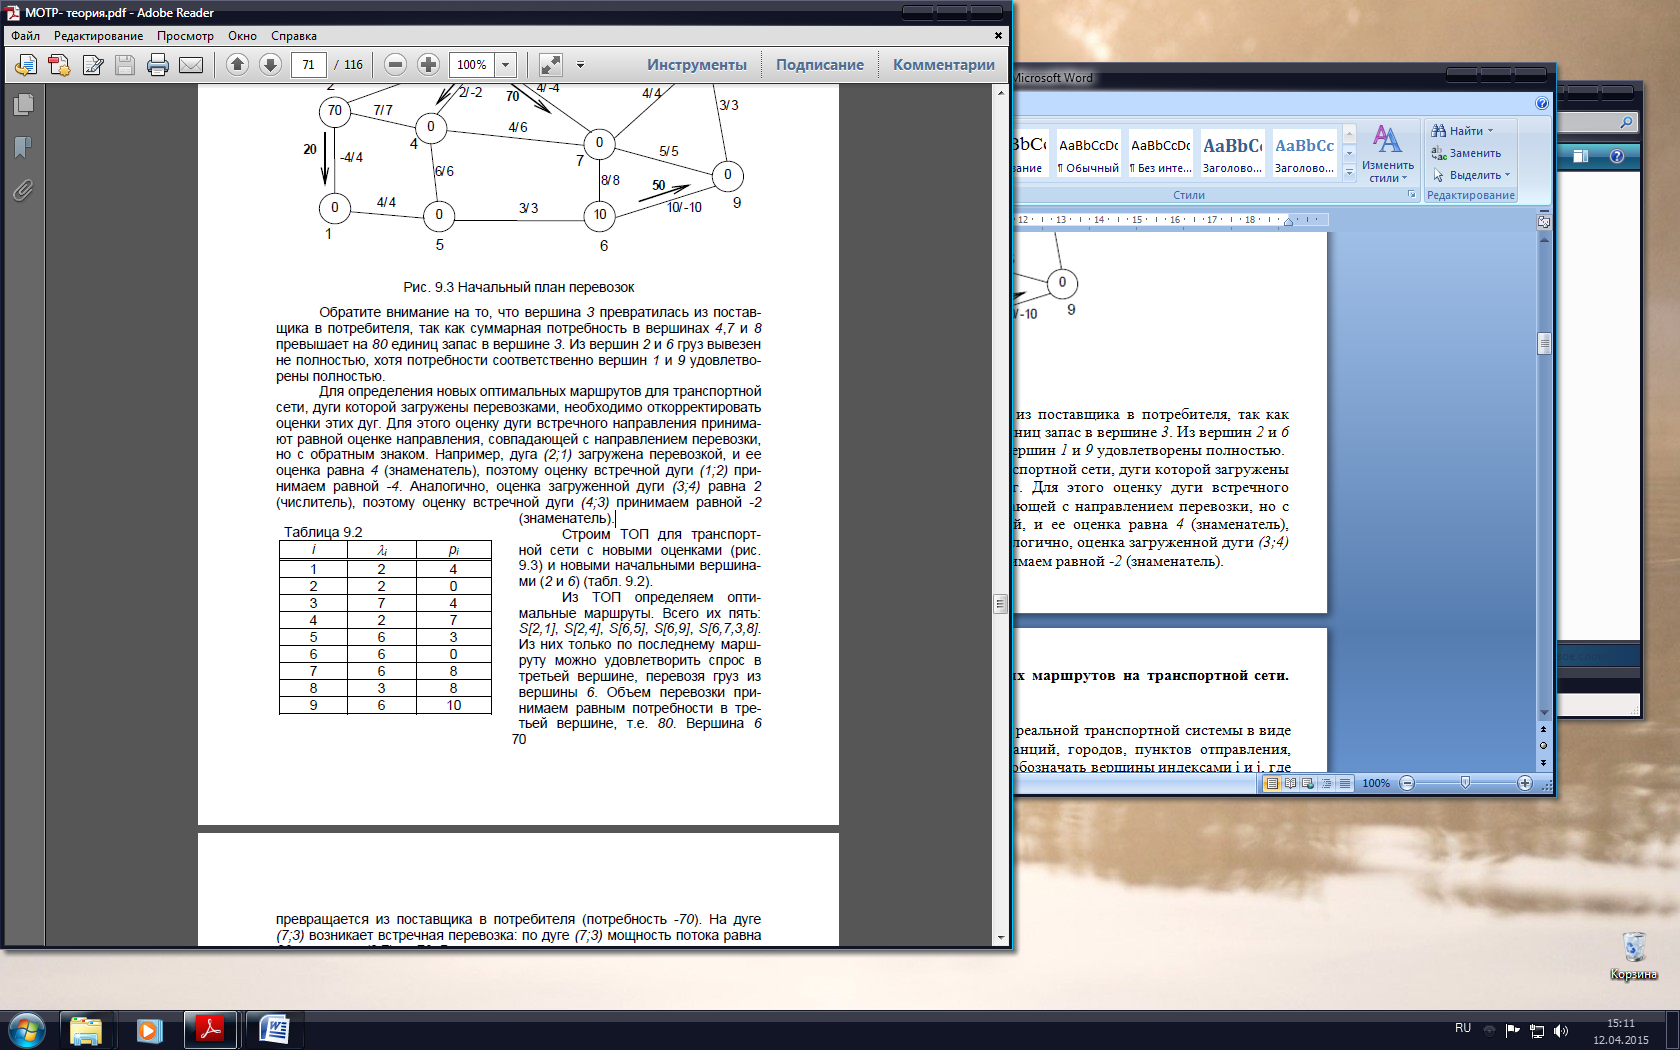Open the Подписание pane in Reader

pos(820,65)
